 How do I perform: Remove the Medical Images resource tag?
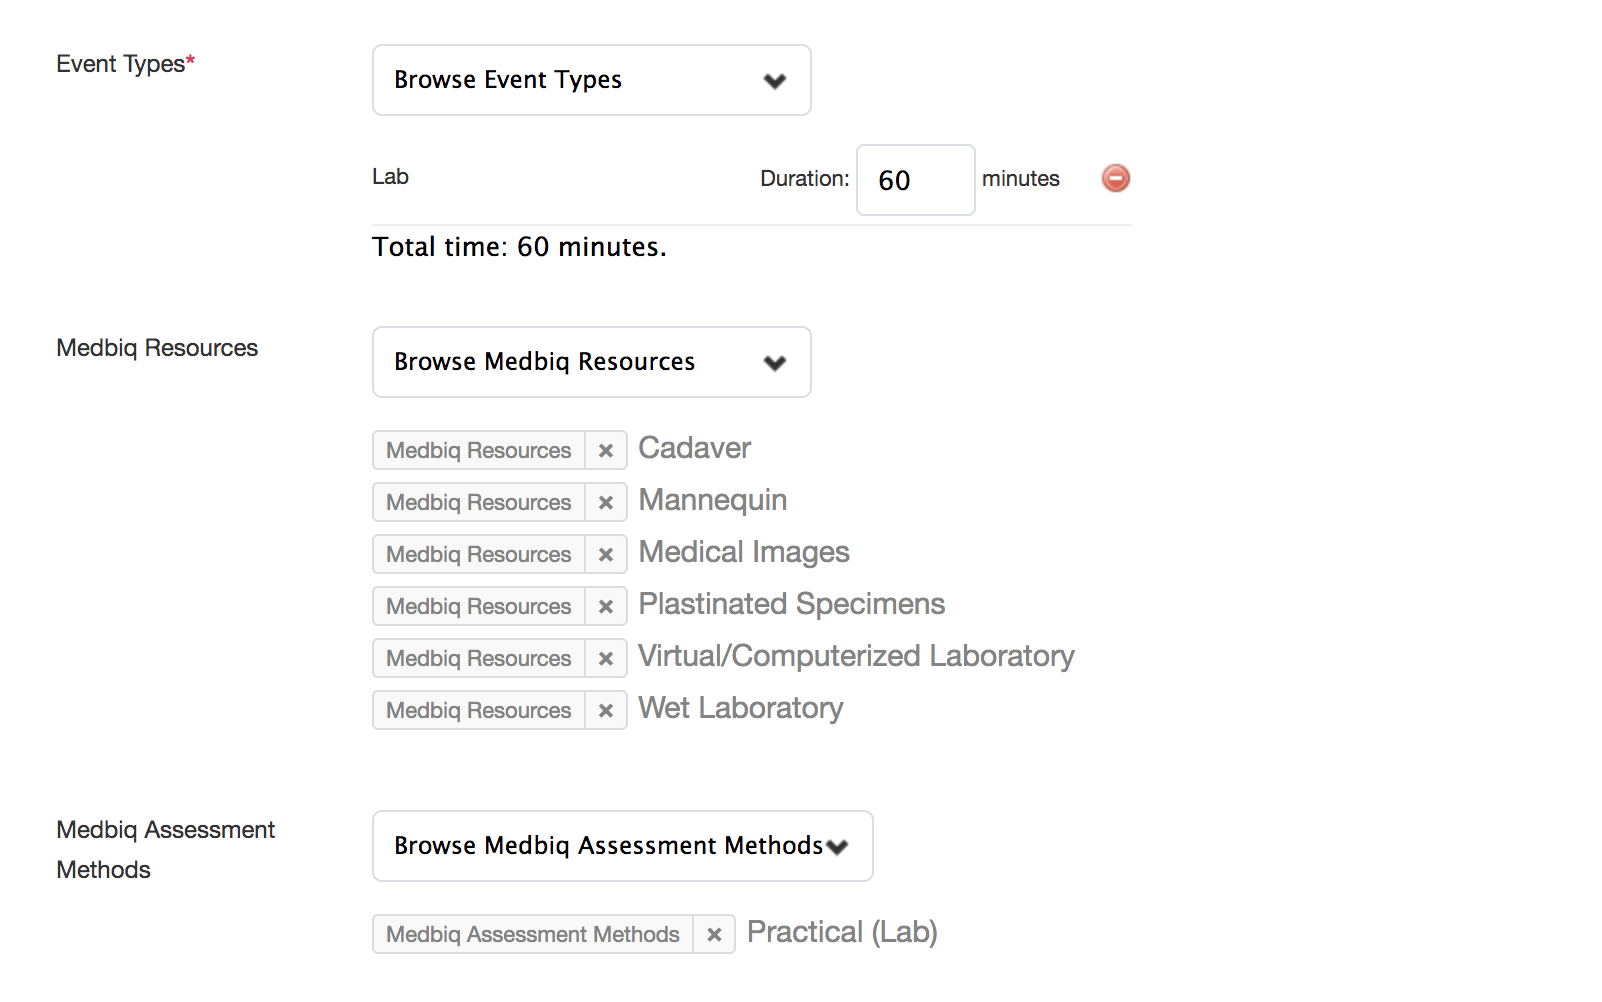606,554
